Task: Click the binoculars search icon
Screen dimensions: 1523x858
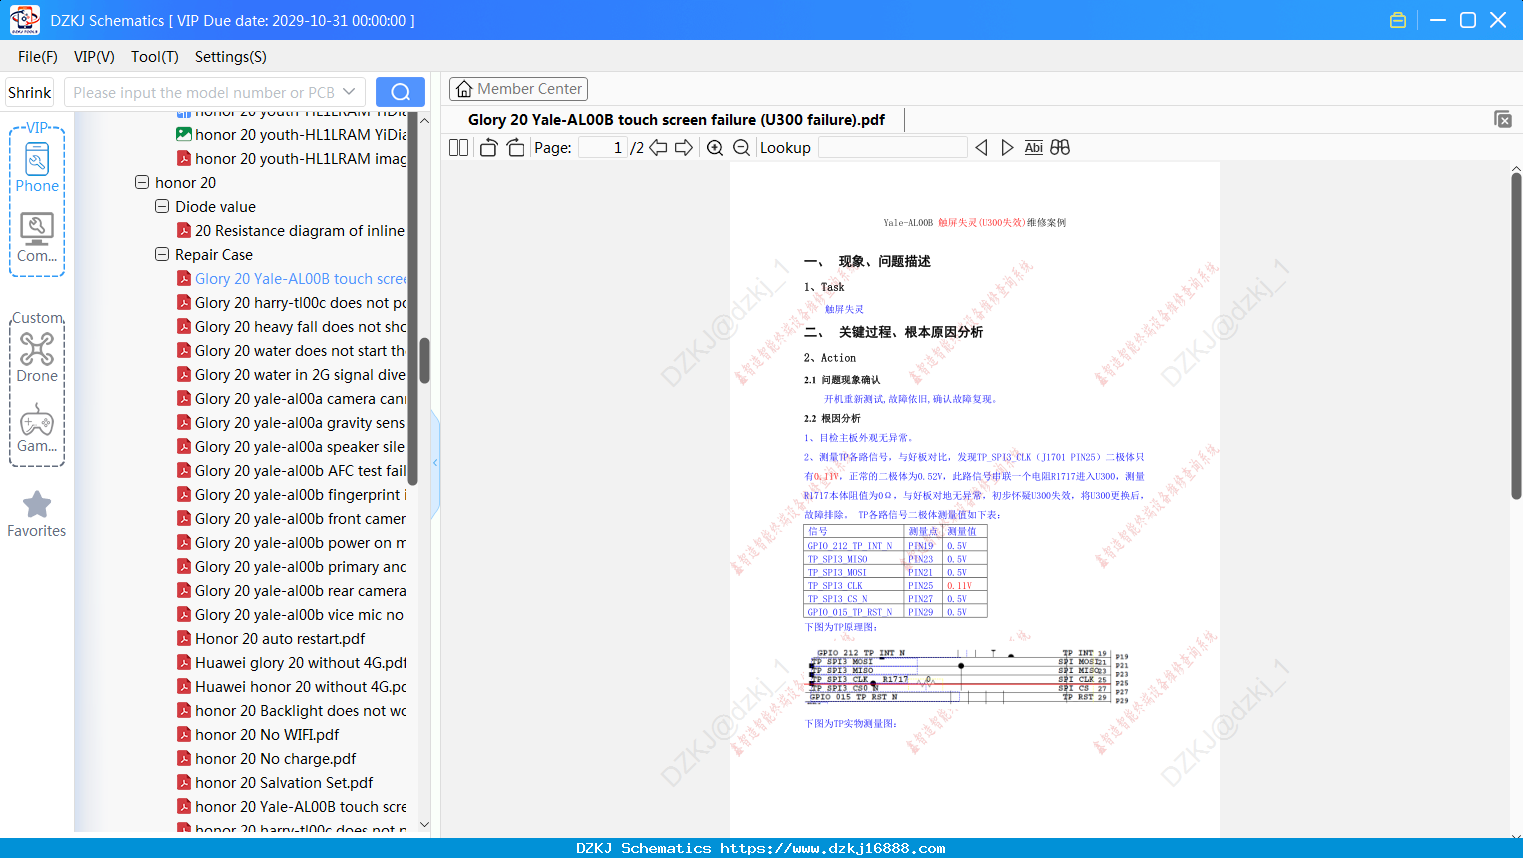Action: [x=1060, y=148]
